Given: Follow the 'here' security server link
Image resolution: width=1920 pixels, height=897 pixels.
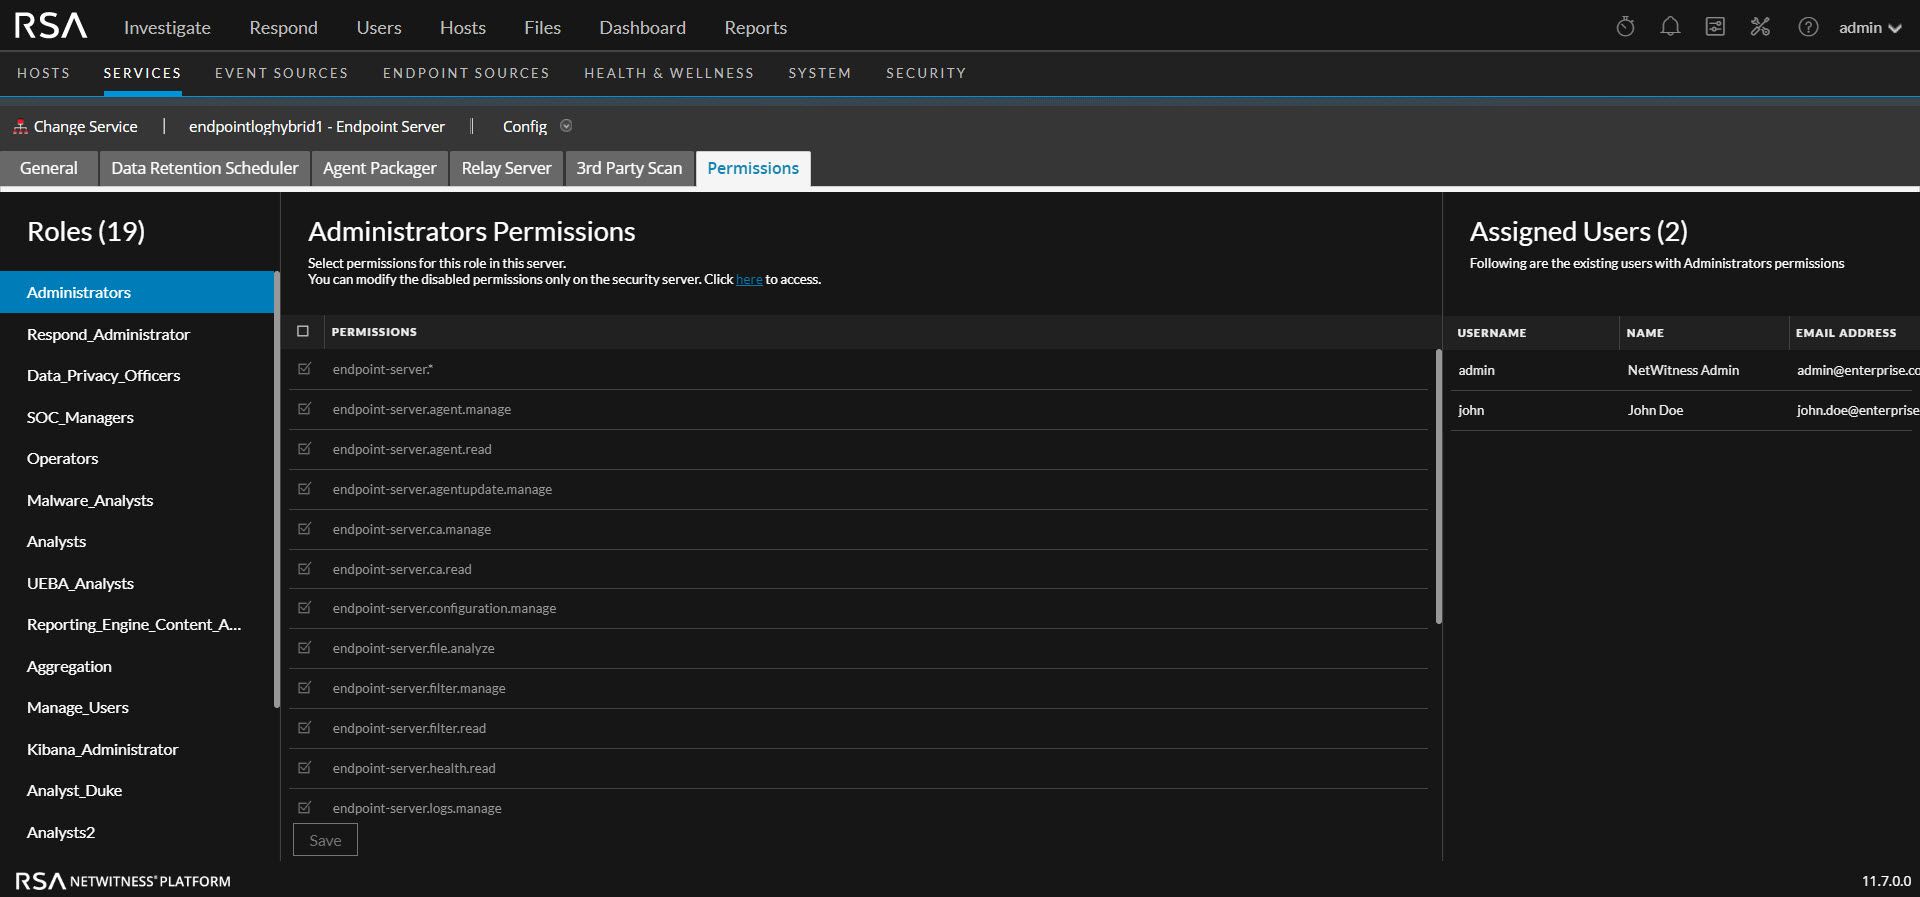Looking at the screenshot, I should click(748, 280).
